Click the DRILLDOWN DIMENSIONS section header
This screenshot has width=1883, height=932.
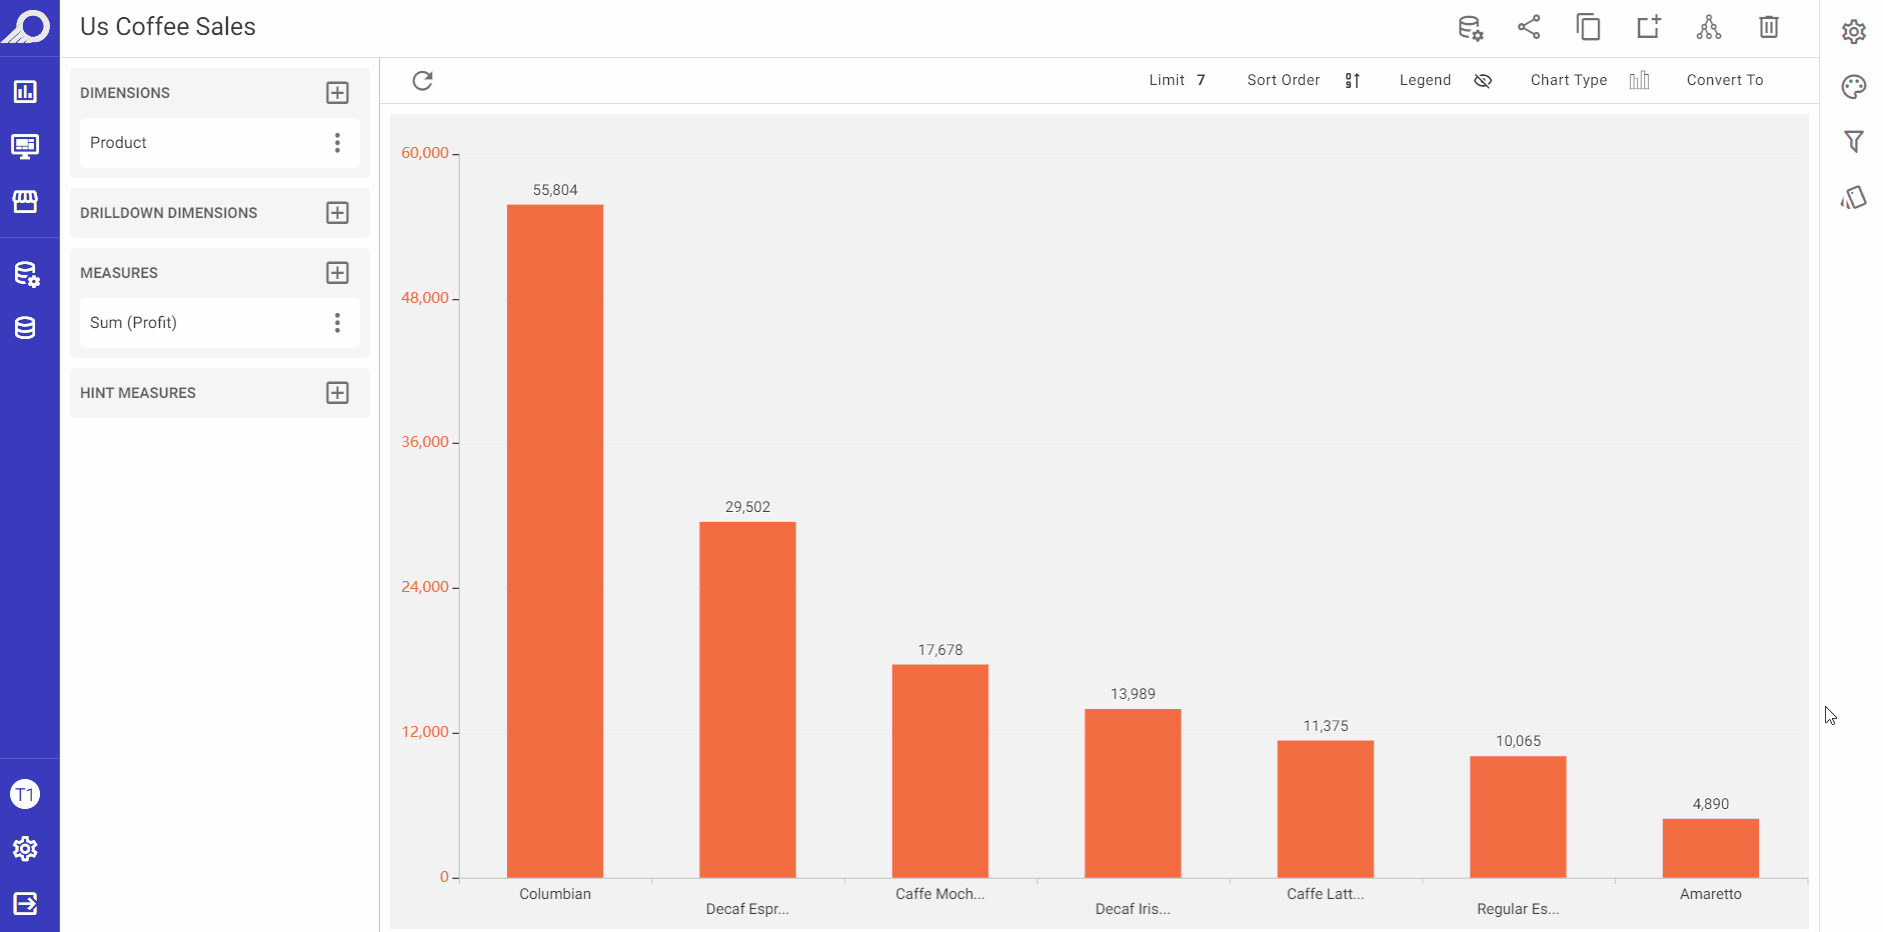pos(169,213)
